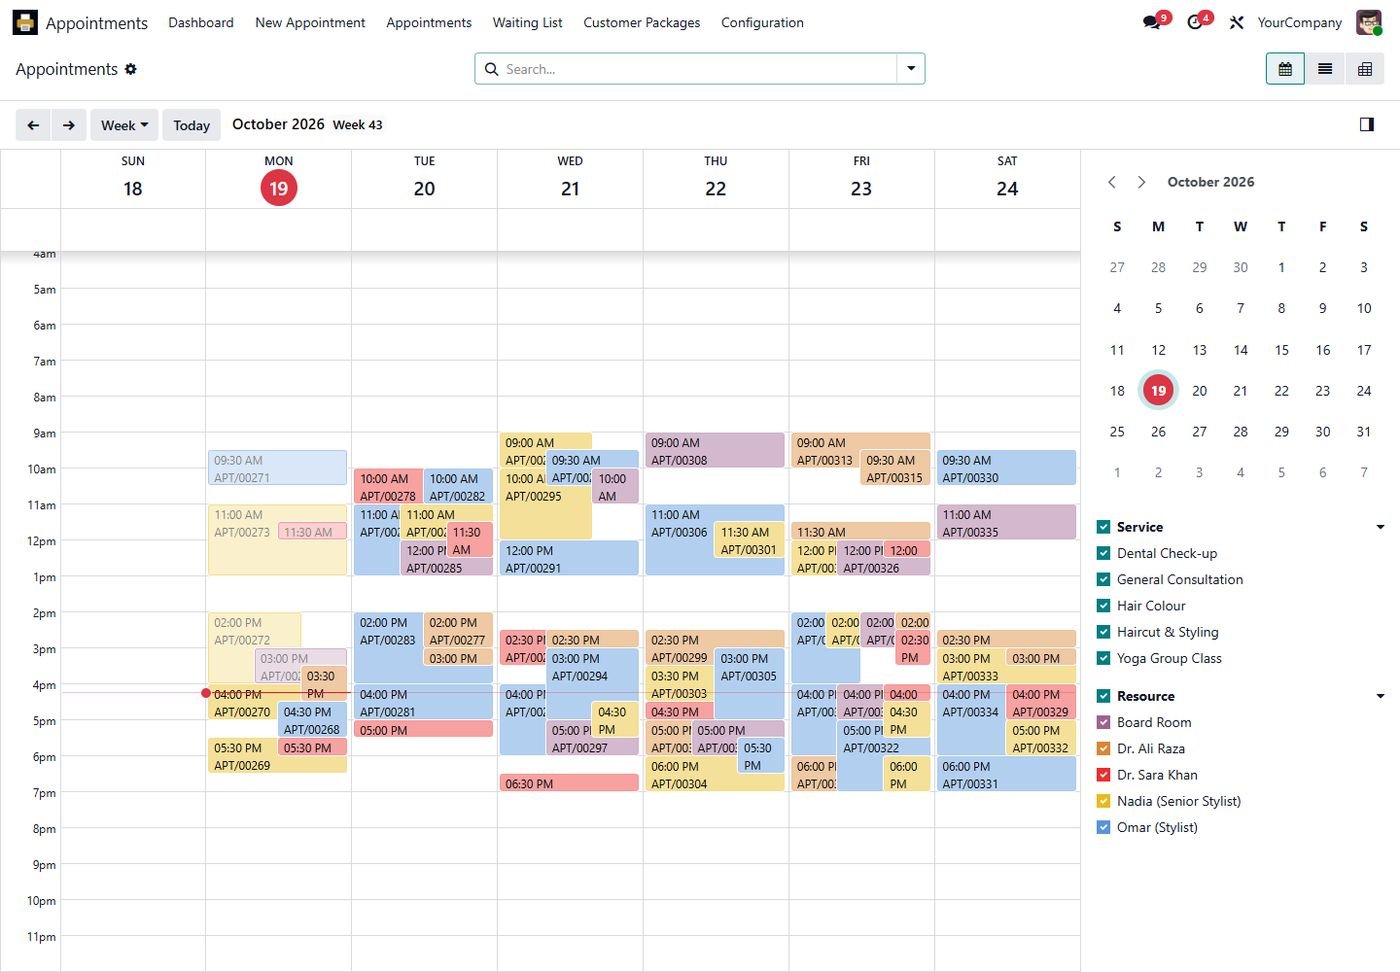Uncheck the Hair Colour filter
The width and height of the screenshot is (1400, 972).
point(1103,606)
